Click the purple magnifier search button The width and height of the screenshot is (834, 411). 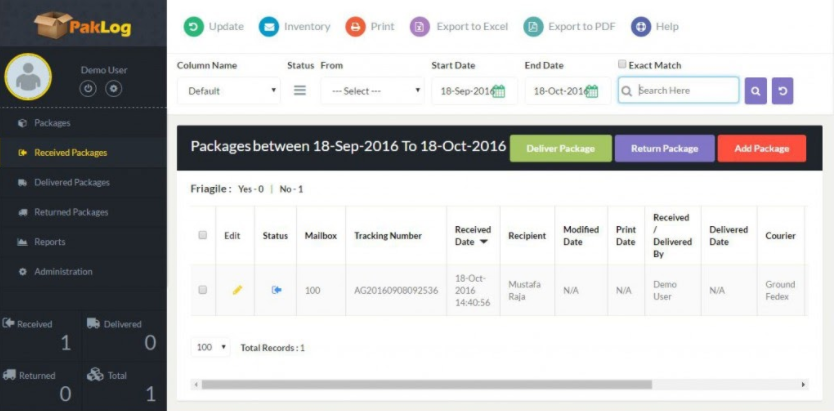756,91
